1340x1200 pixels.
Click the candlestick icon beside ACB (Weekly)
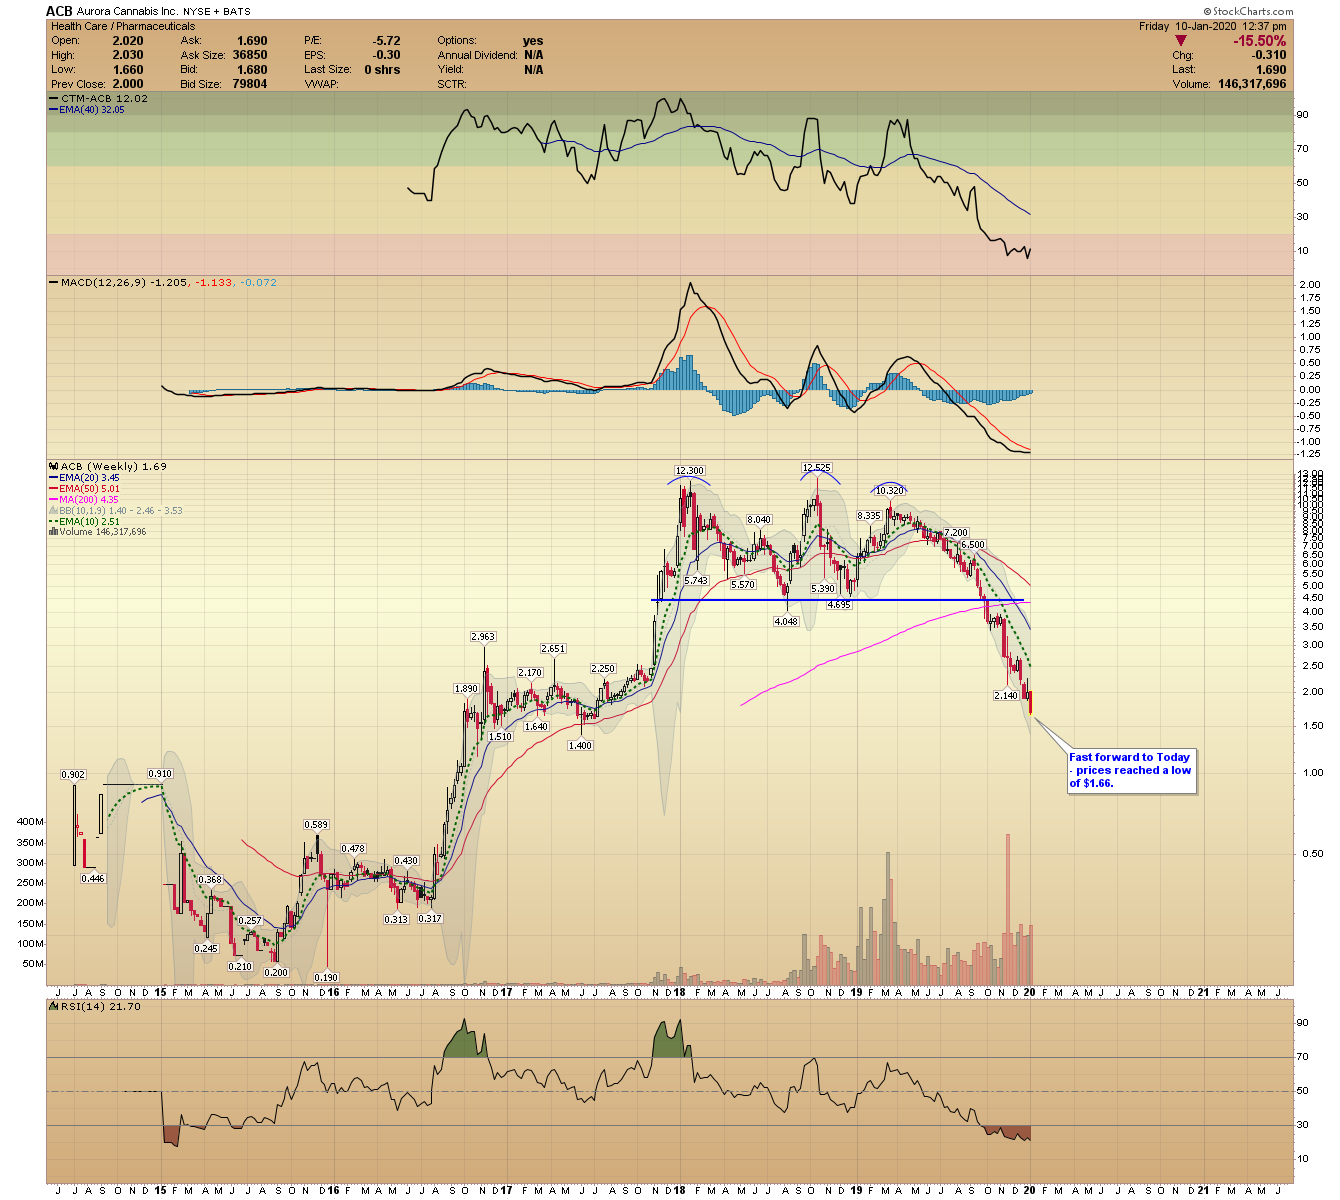54,467
